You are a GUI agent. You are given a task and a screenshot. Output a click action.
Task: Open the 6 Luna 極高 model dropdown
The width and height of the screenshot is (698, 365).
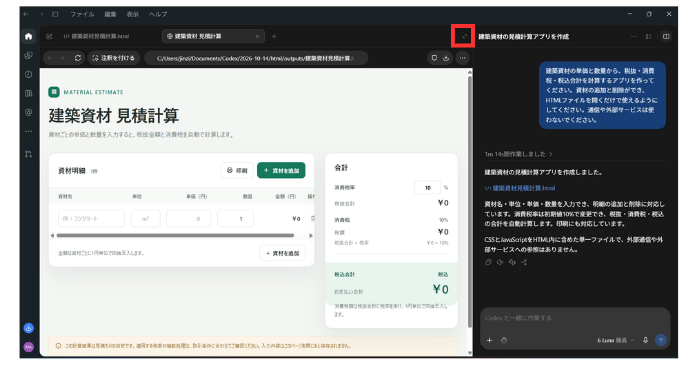(x=616, y=341)
